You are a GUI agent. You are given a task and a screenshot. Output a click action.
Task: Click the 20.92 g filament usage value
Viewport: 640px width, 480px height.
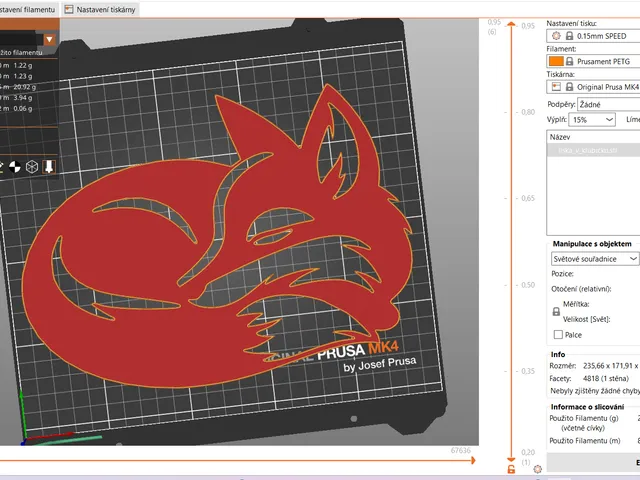24,87
